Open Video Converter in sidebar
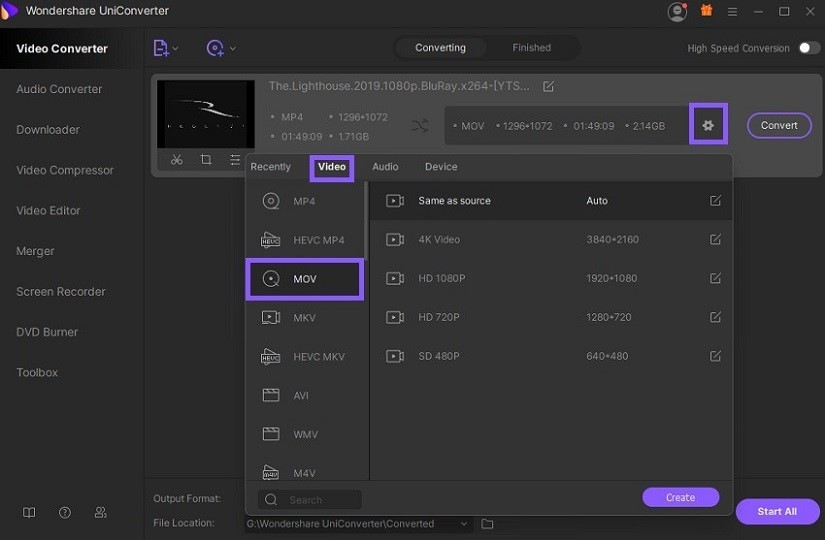The image size is (825, 540). [x=62, y=48]
